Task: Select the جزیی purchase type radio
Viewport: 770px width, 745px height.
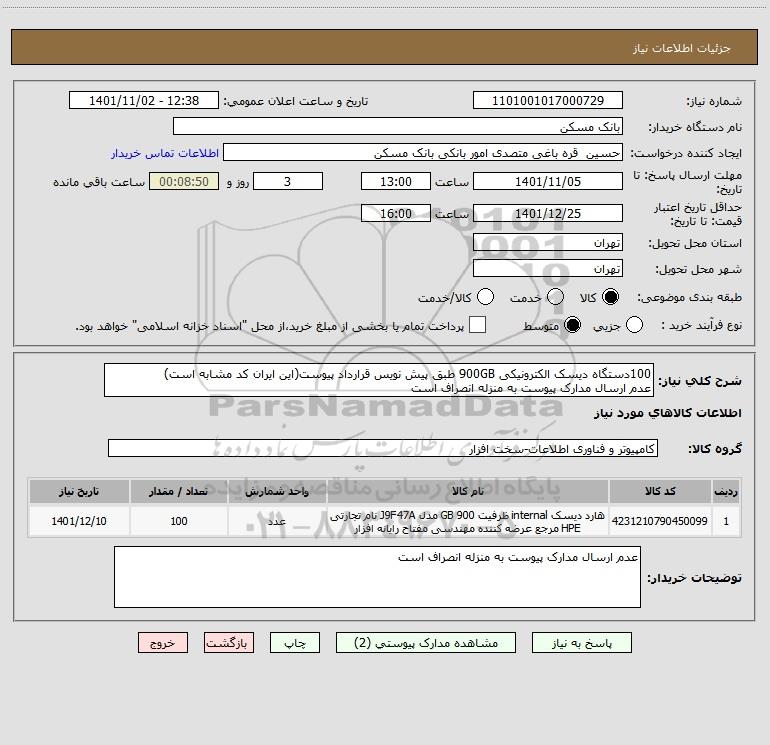Action: coord(634,325)
